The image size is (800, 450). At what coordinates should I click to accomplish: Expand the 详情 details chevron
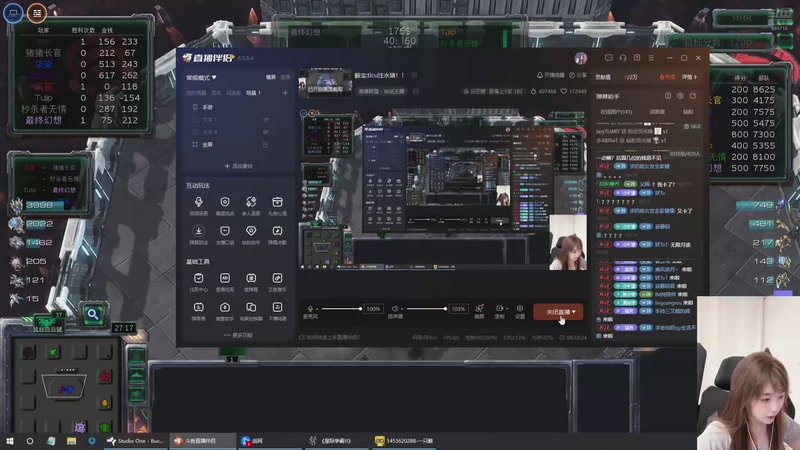coord(689,77)
